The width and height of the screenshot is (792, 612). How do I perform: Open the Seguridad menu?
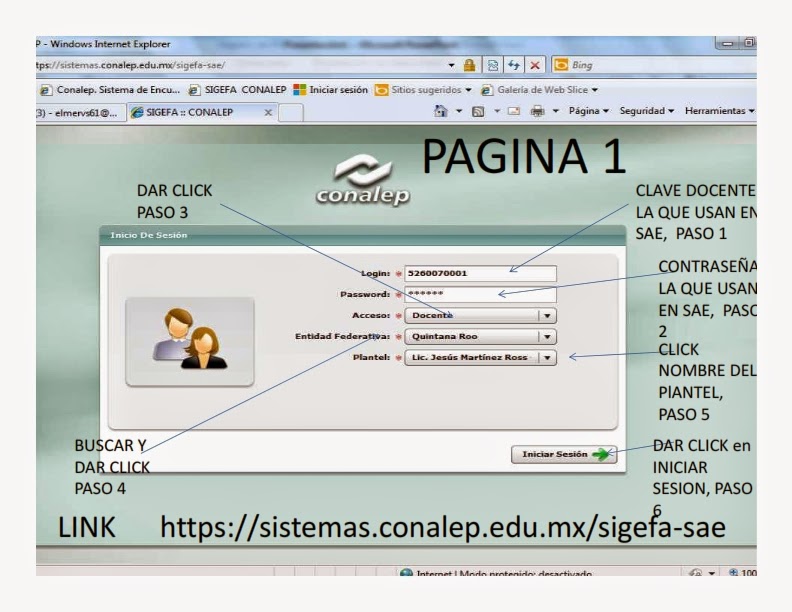click(x=647, y=111)
